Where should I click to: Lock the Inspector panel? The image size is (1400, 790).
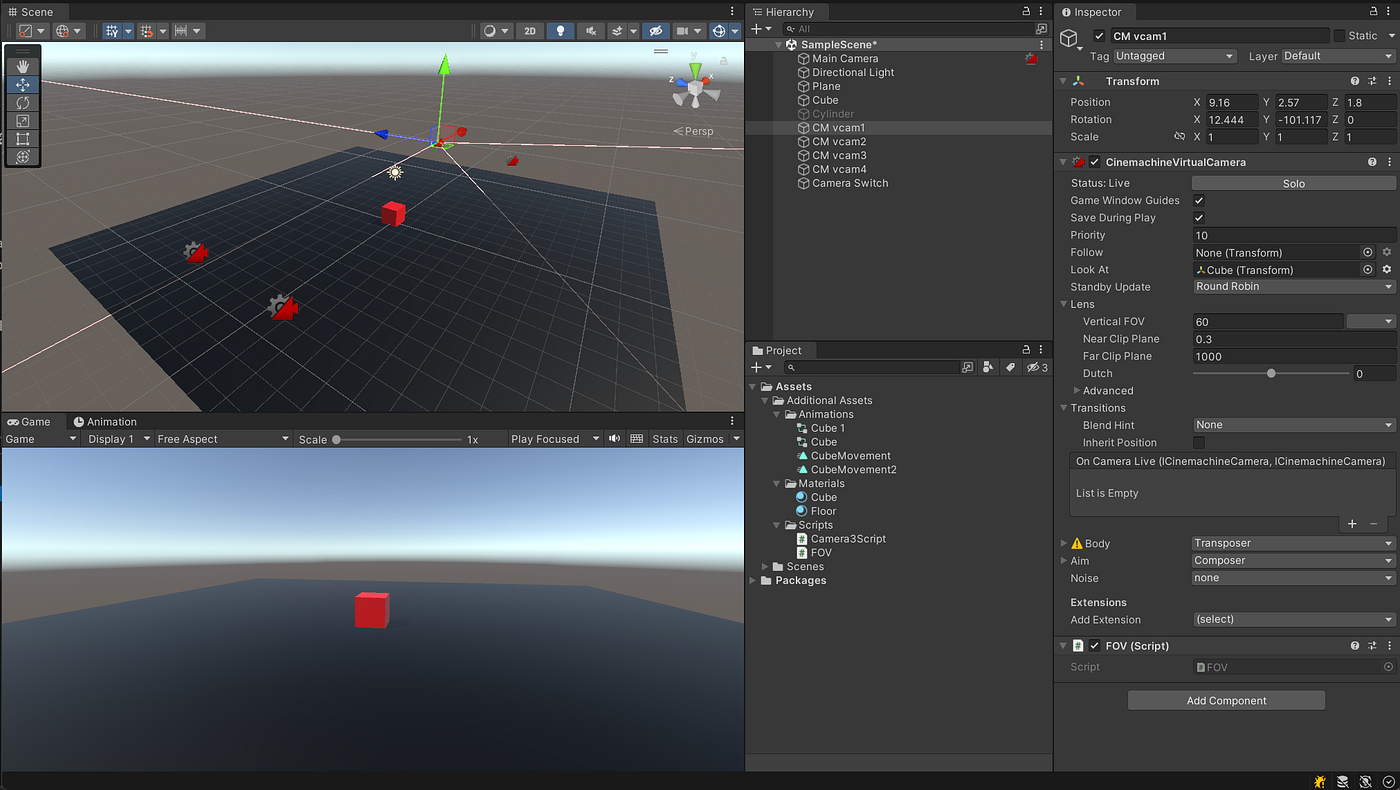coord(1363,12)
